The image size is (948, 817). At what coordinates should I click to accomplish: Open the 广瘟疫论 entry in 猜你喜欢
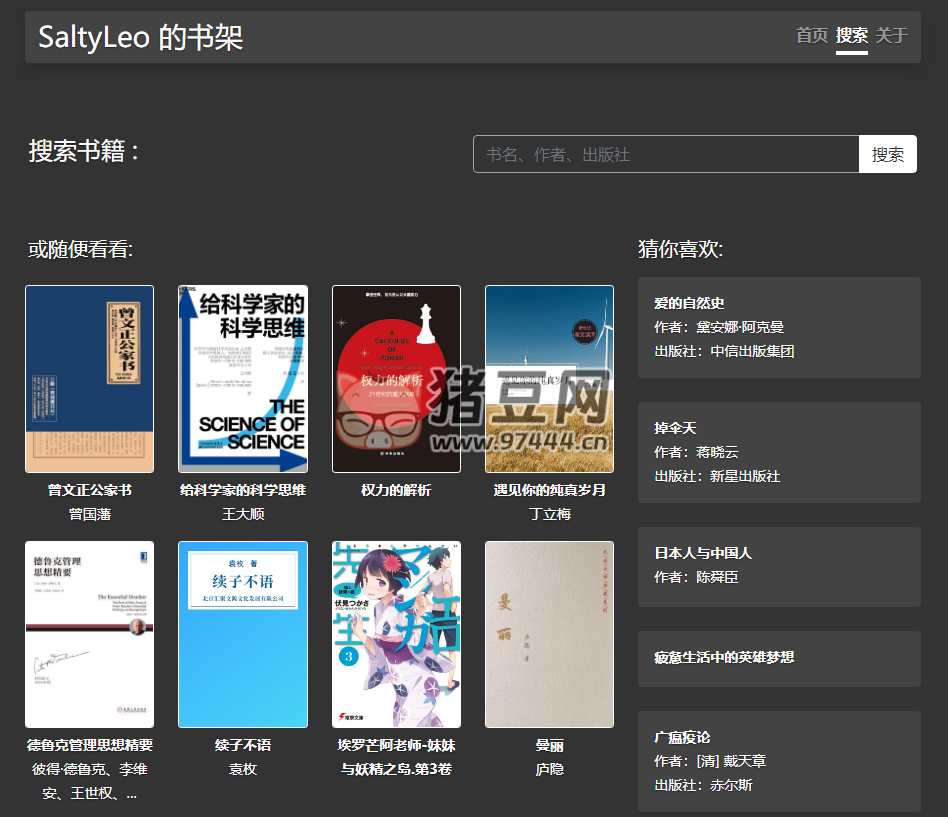pyautogui.click(x=779, y=761)
